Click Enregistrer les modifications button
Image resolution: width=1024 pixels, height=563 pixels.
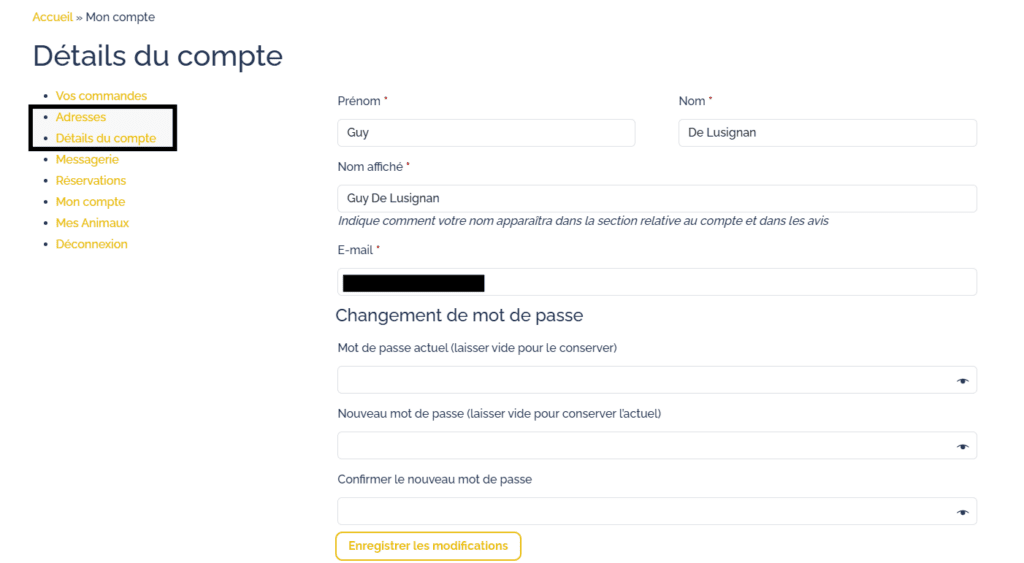(x=428, y=546)
